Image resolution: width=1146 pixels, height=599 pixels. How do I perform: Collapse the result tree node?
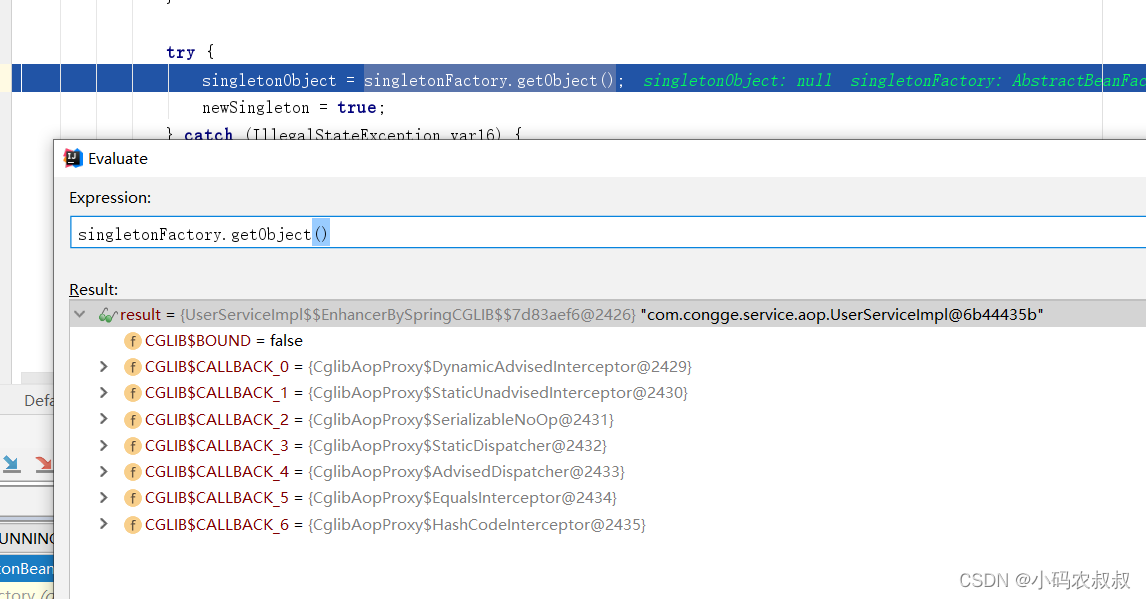[x=80, y=314]
